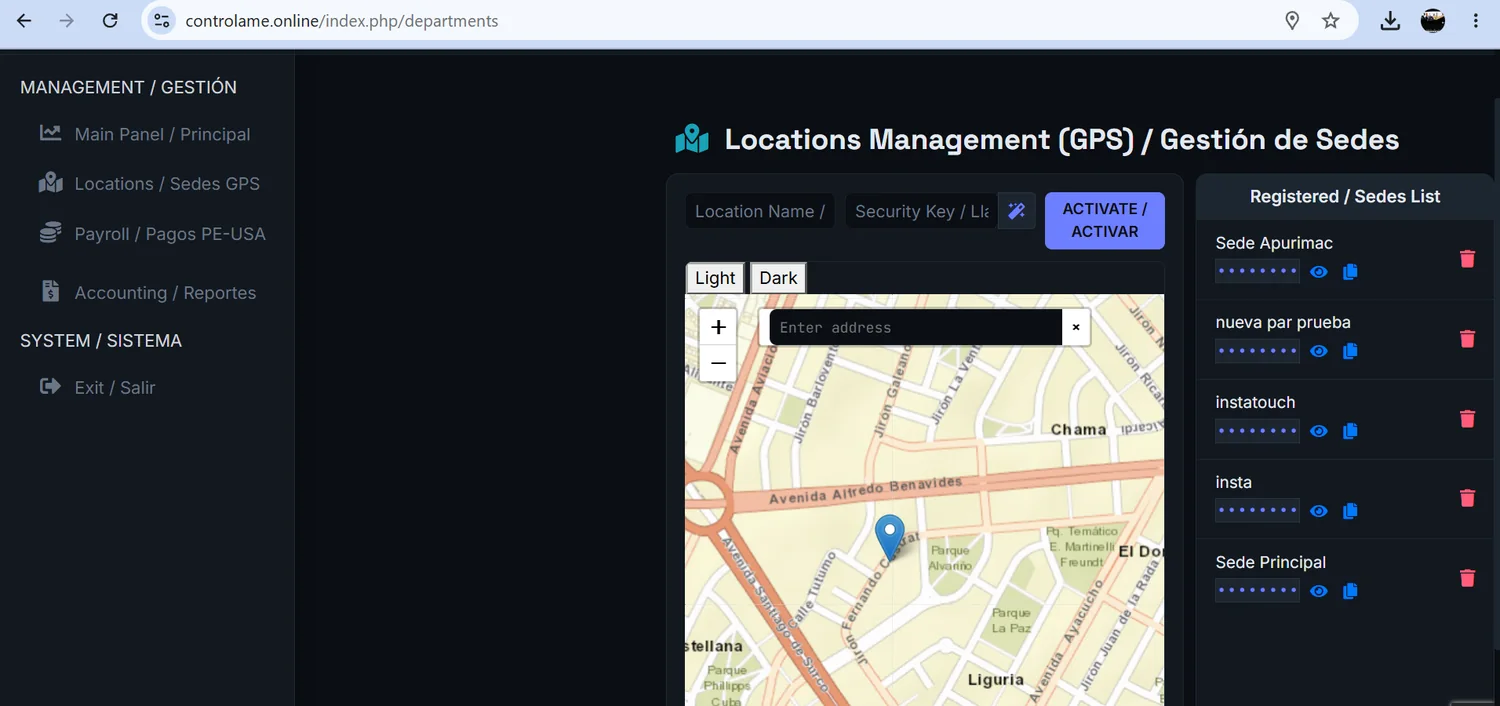The height and width of the screenshot is (706, 1500).
Task: Reload the page with browser refresh icon
Action: (x=110, y=20)
